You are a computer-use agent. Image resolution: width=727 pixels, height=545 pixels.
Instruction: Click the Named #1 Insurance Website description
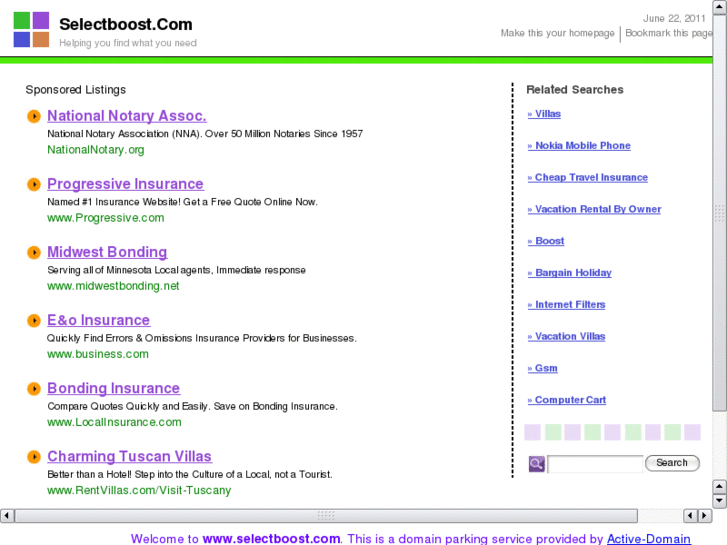(182, 202)
